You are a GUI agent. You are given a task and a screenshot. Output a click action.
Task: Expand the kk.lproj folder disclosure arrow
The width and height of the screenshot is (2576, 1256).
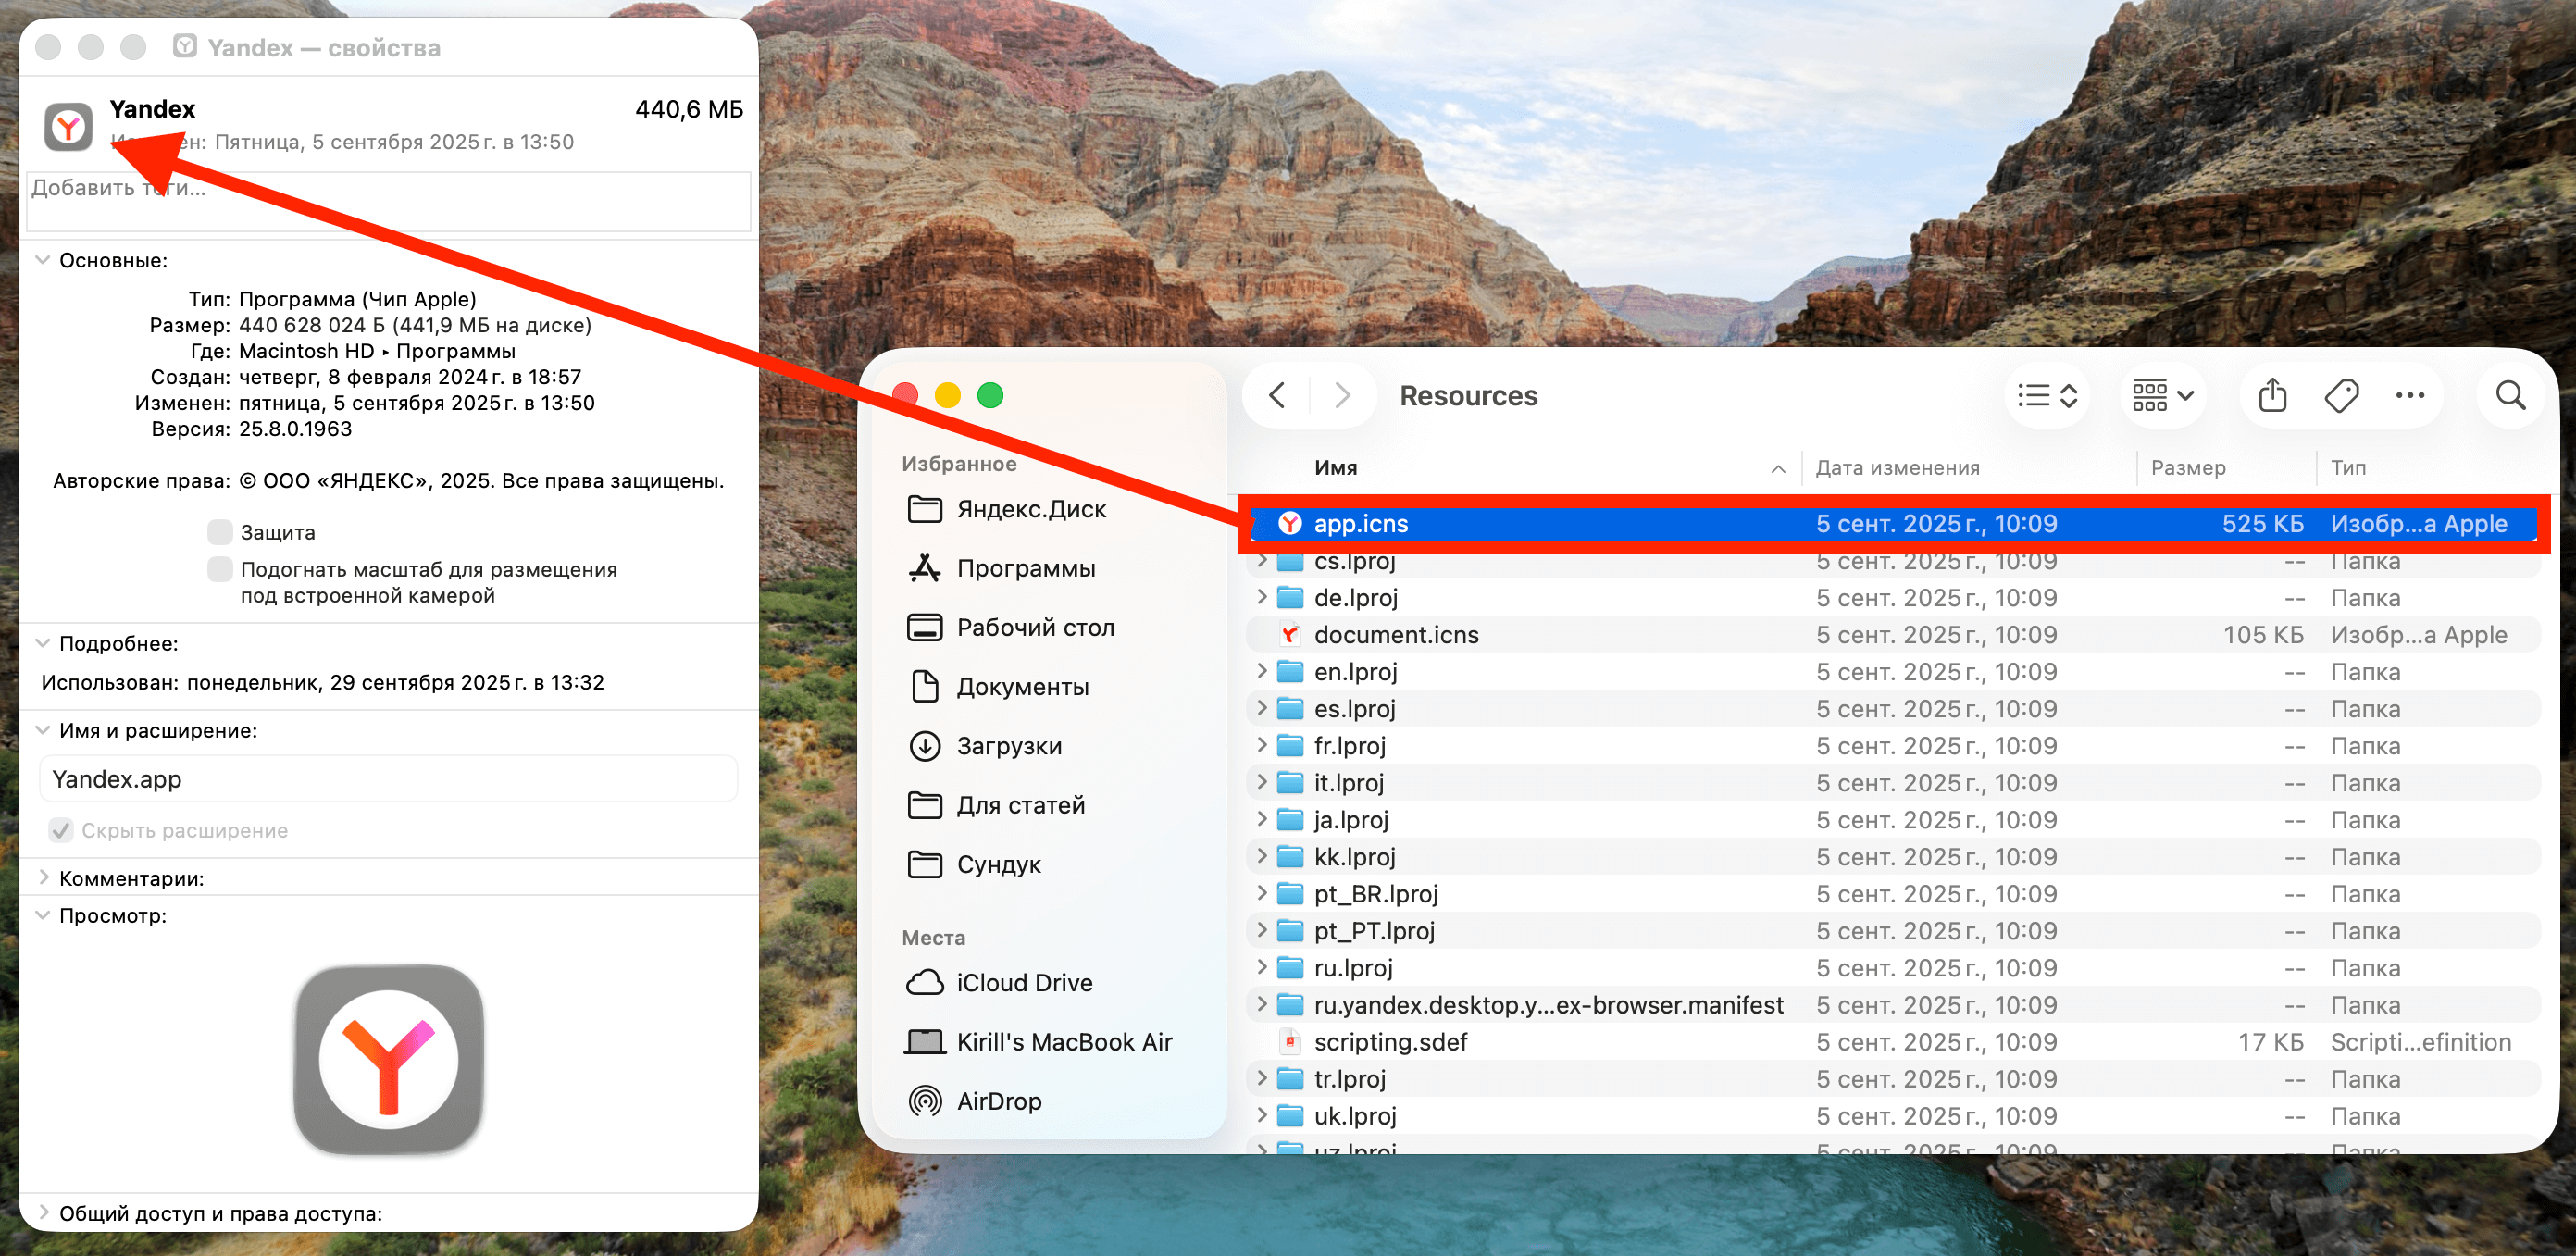(1262, 856)
